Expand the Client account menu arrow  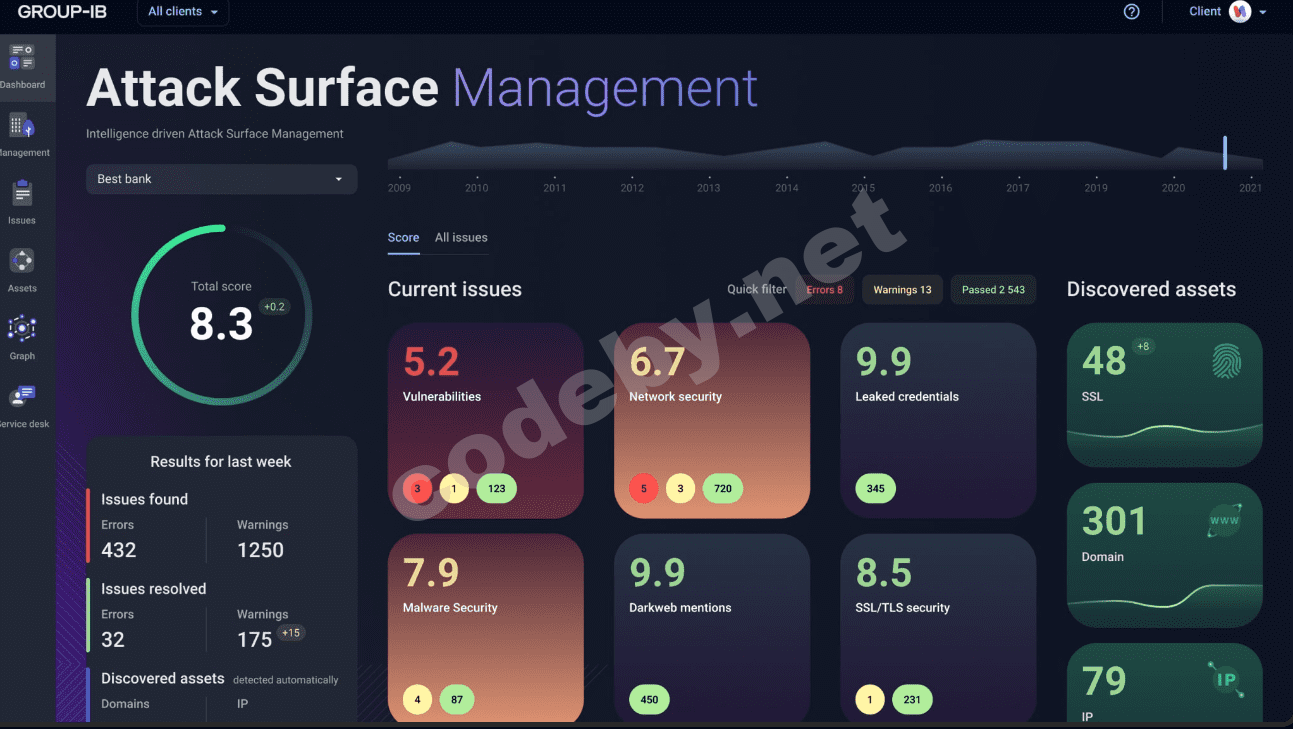pyautogui.click(x=1263, y=12)
